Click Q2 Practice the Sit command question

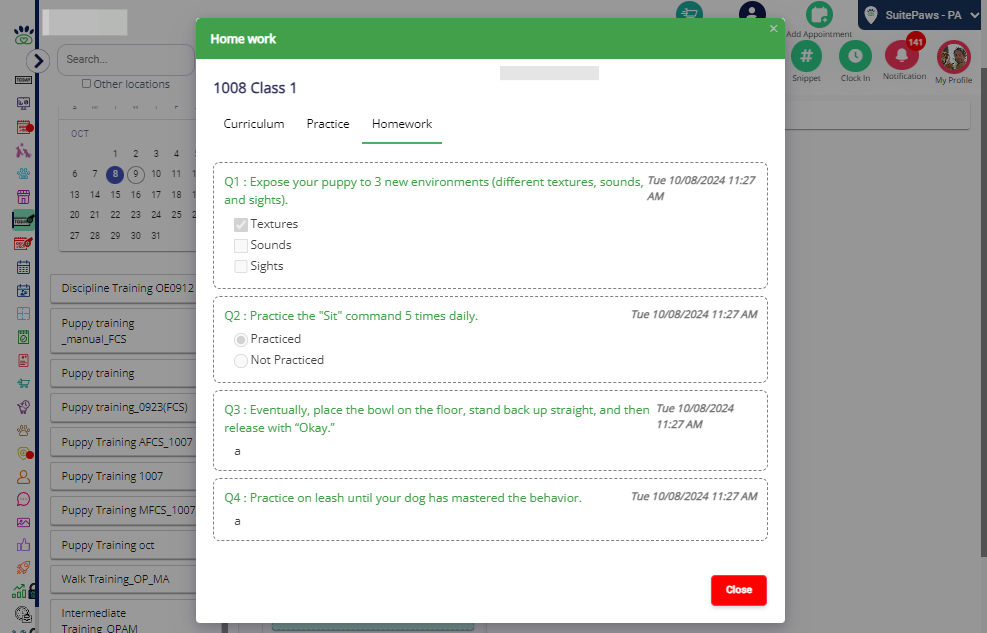point(351,316)
